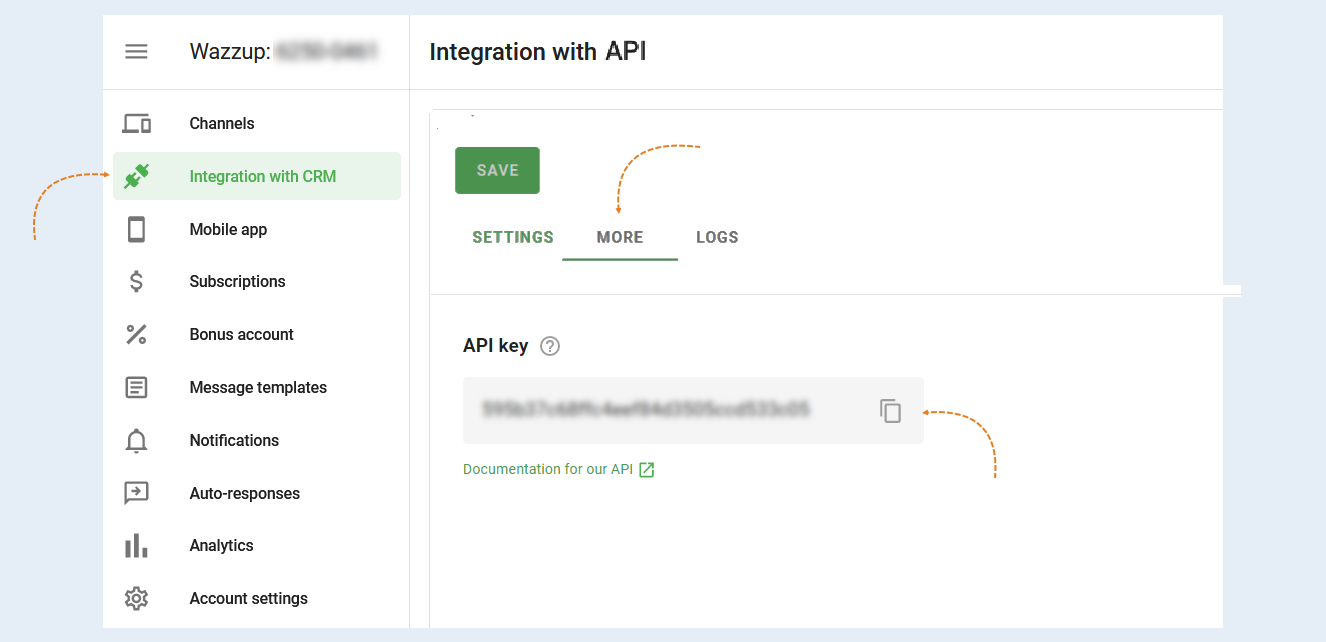Open Auto-responses section

coord(257,493)
